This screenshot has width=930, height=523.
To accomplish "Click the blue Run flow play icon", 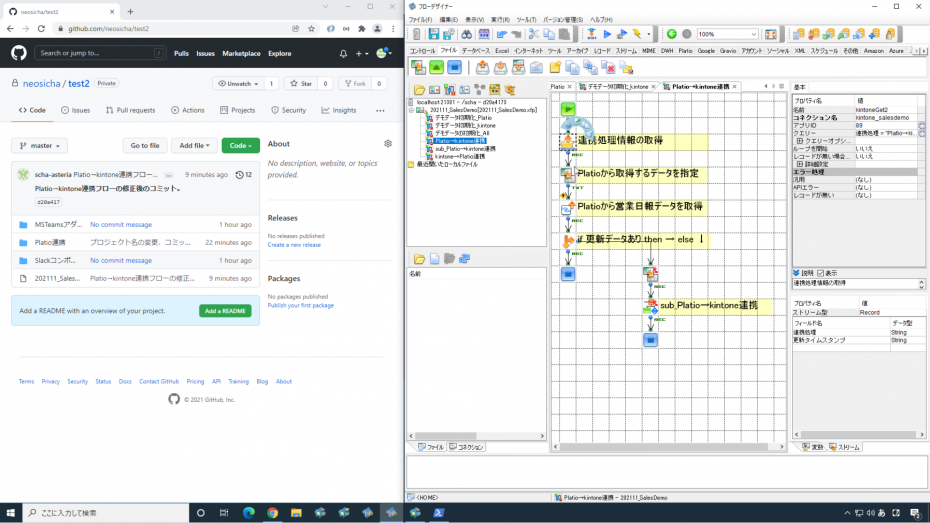I will click(607, 34).
